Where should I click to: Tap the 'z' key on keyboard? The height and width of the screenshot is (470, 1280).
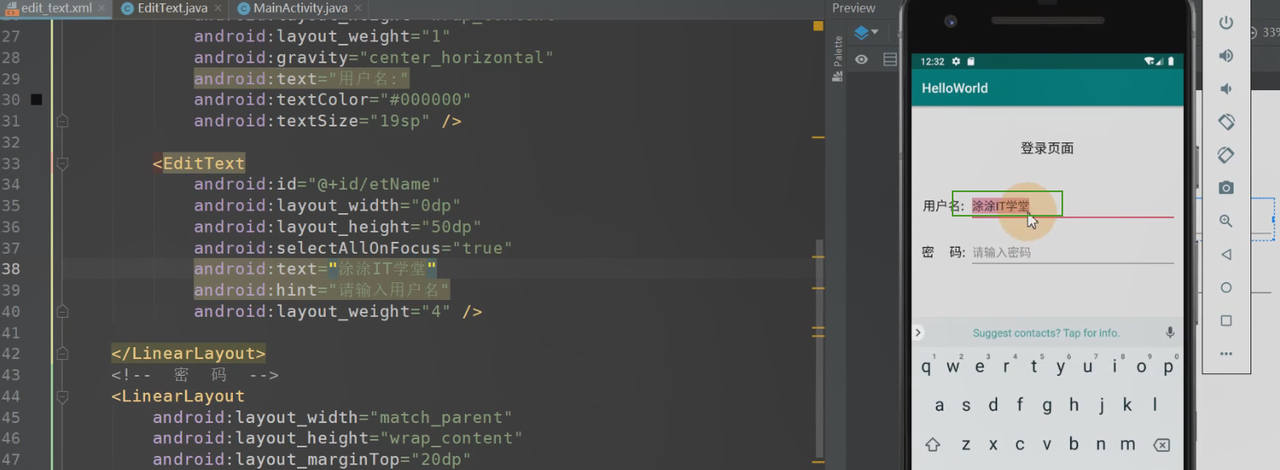coord(966,445)
